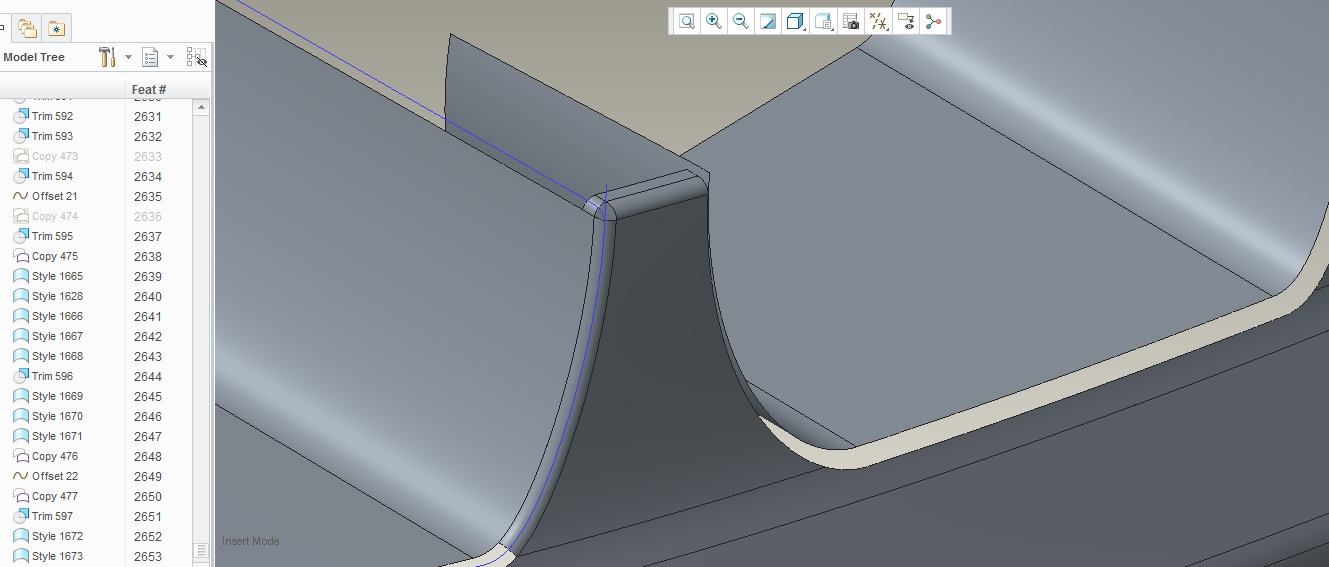Toggle the tree columns visibility icon
1329x567 pixels.
click(196, 57)
